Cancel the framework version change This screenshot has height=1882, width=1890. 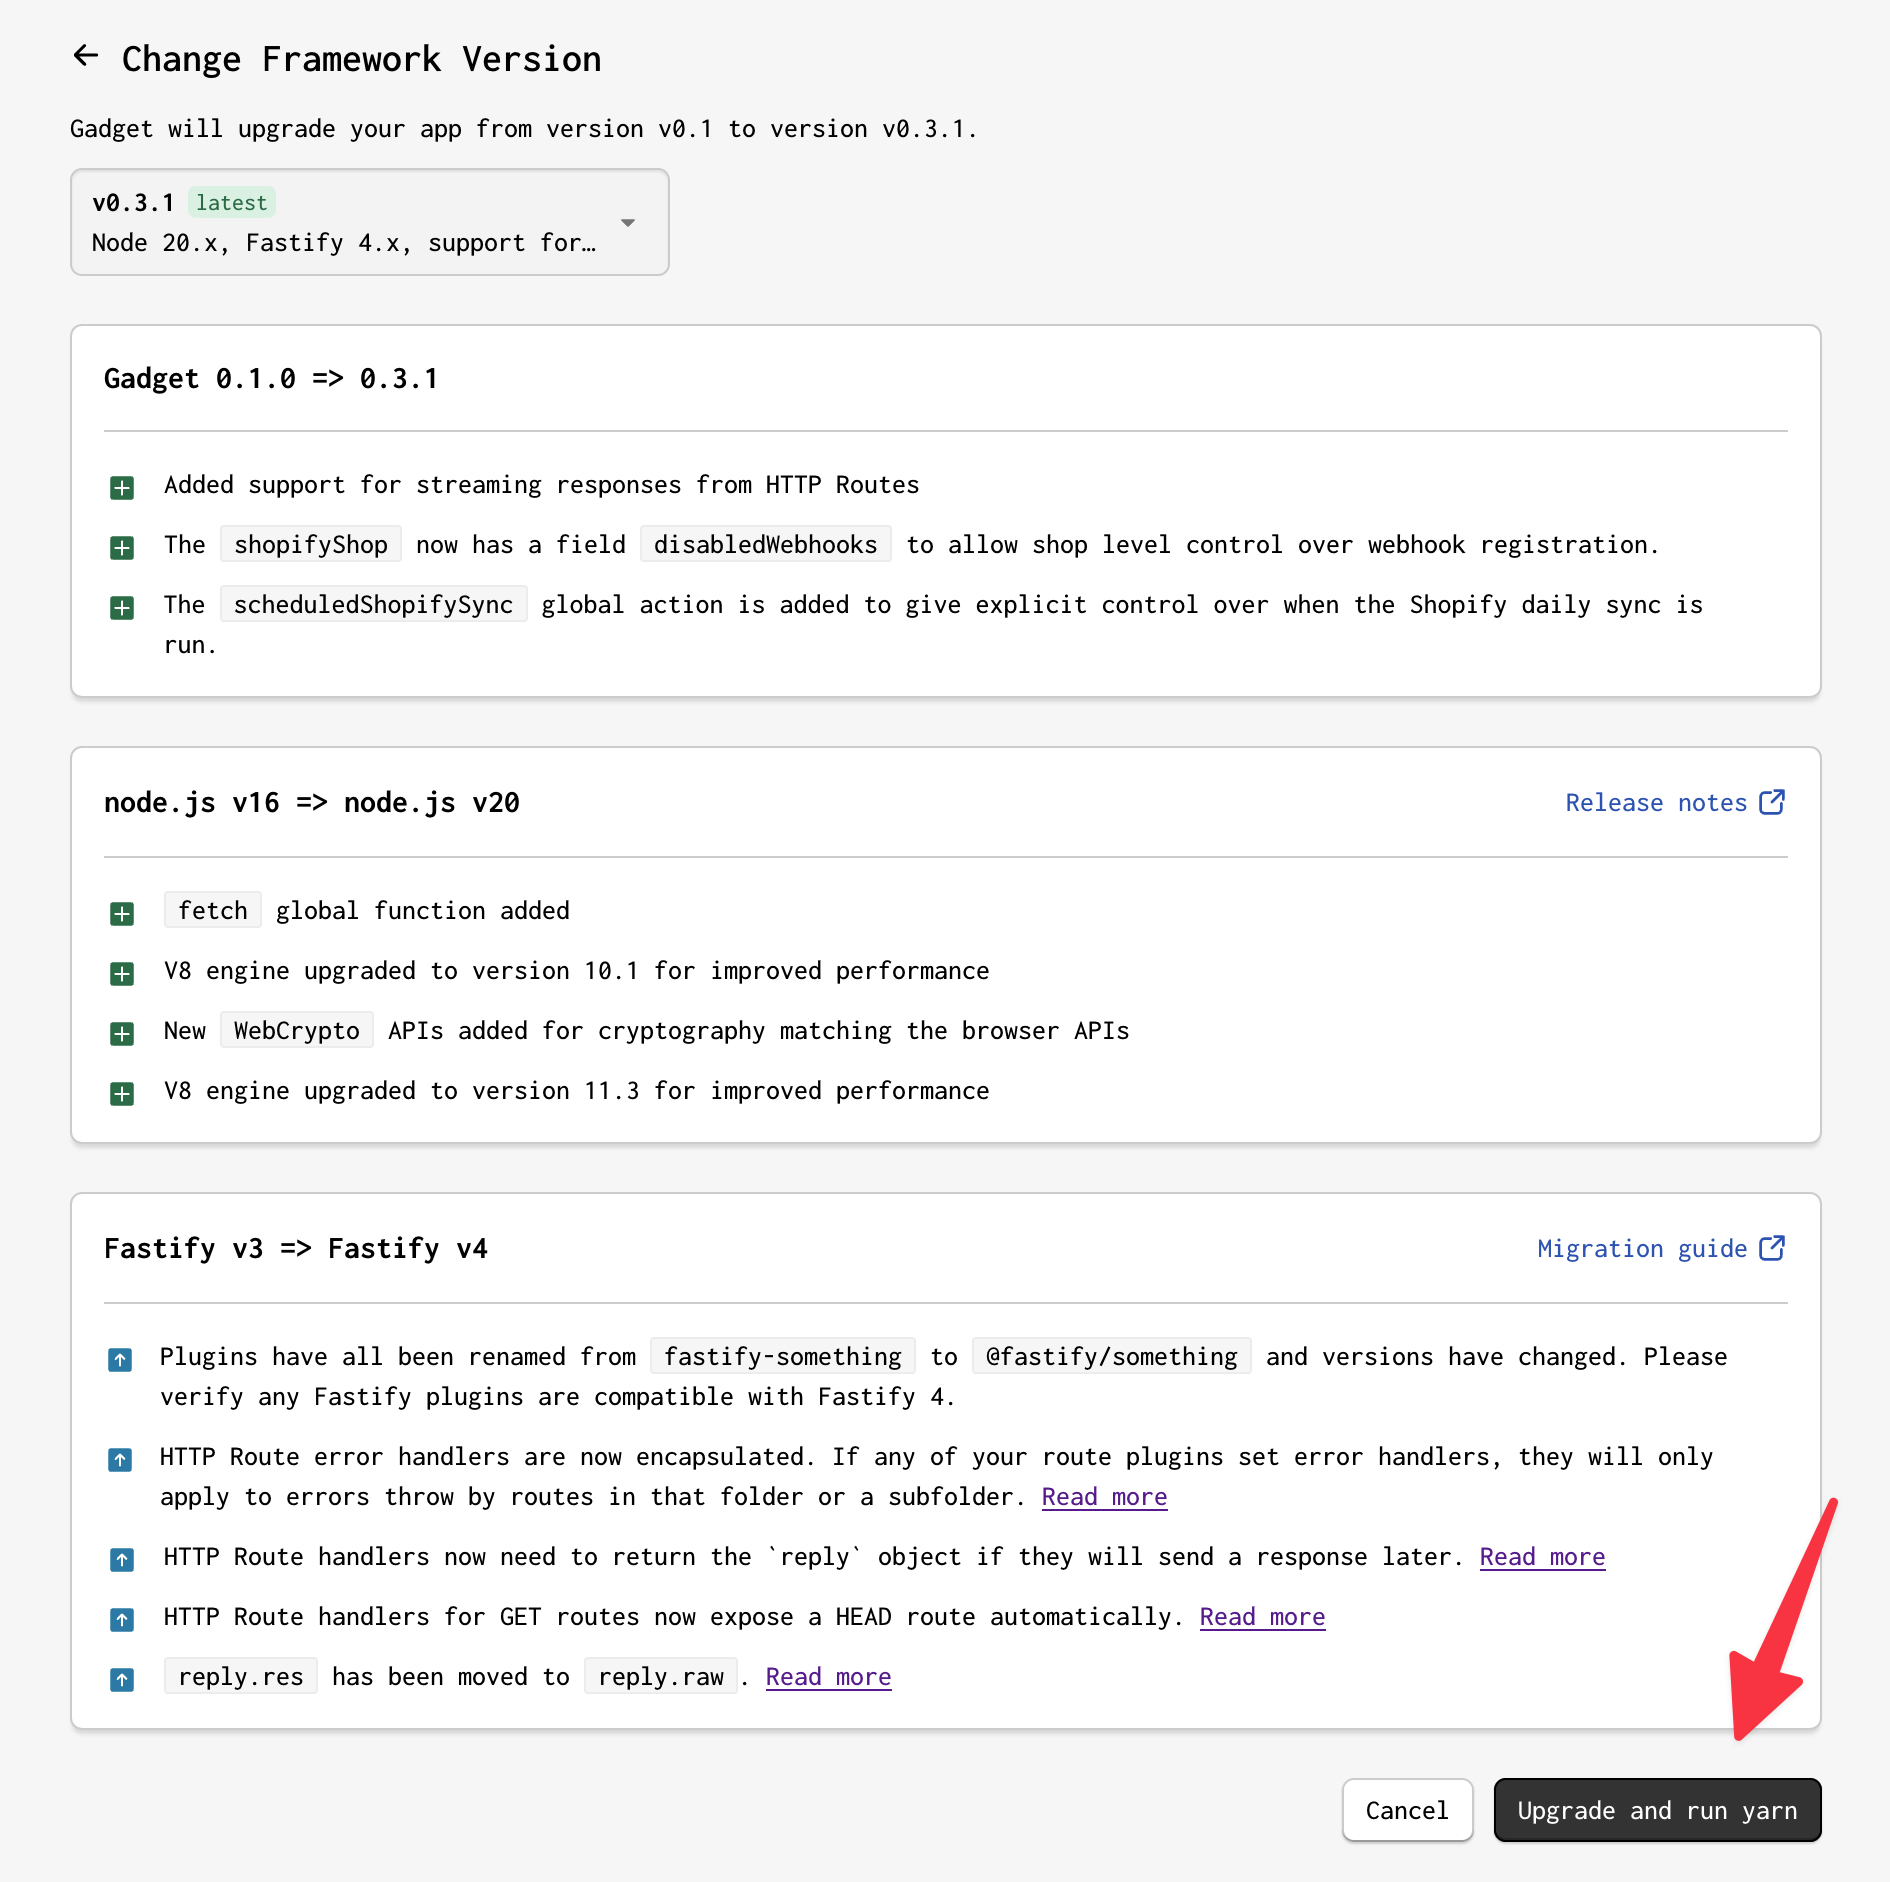click(x=1407, y=1810)
